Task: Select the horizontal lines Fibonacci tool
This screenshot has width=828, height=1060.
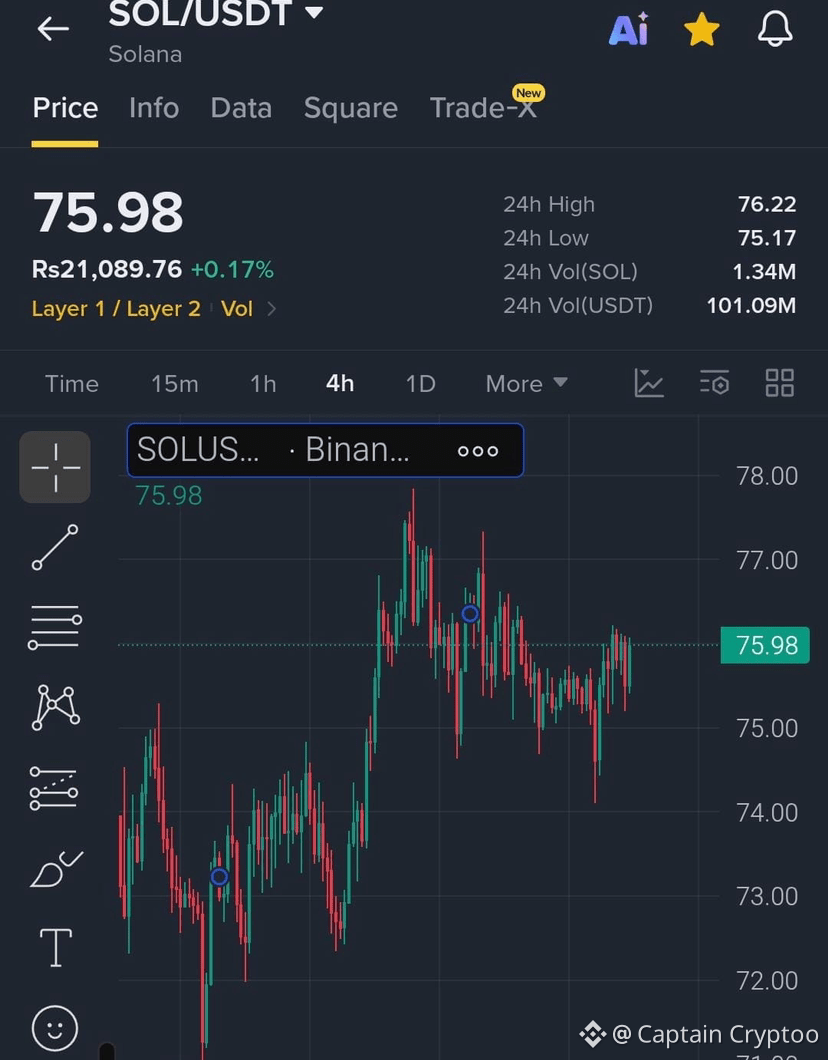Action: (x=55, y=627)
